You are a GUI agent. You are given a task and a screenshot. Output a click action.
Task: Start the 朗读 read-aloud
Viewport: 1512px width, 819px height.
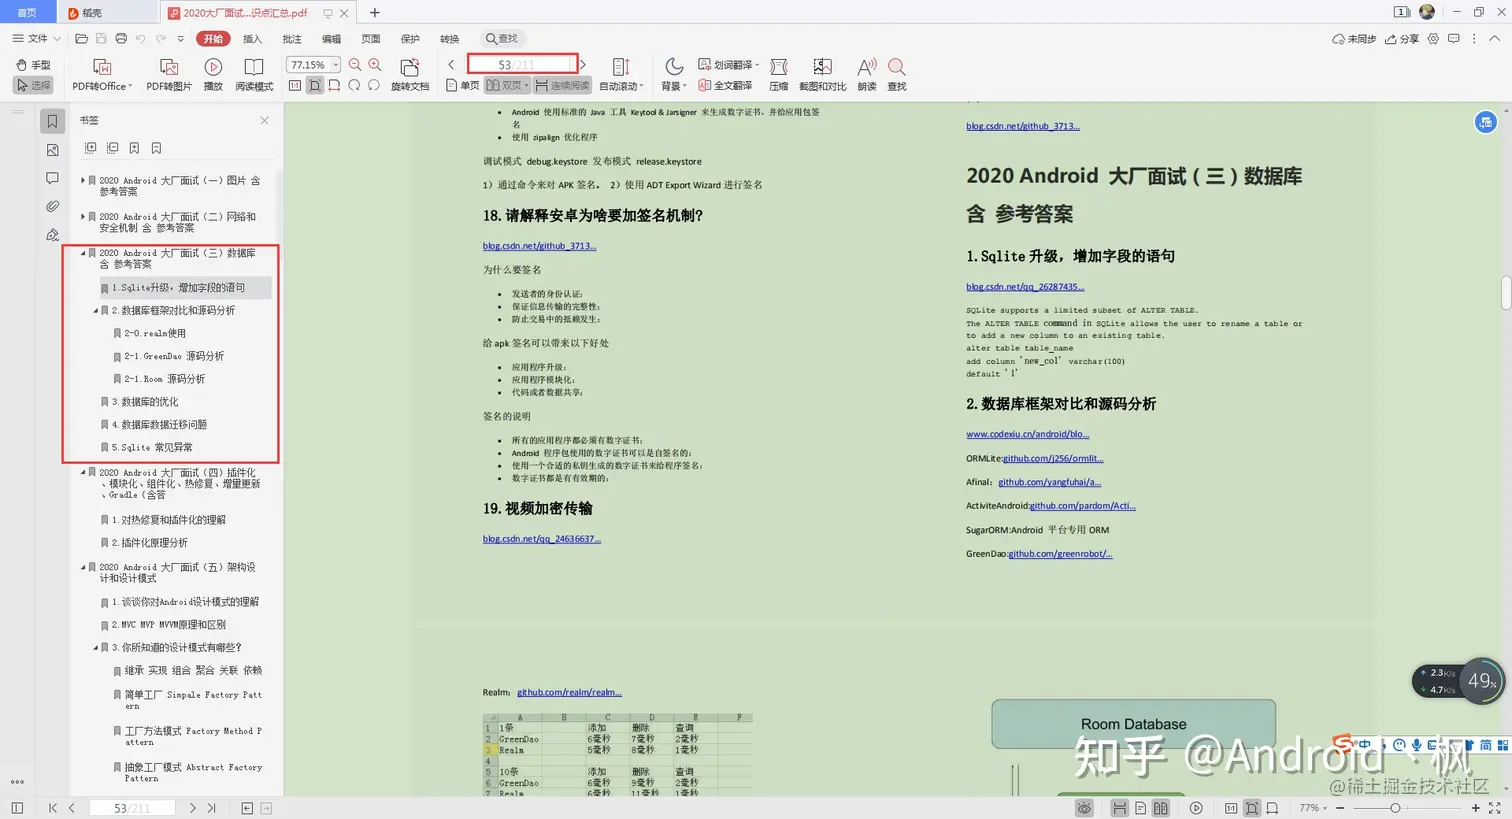(x=867, y=74)
